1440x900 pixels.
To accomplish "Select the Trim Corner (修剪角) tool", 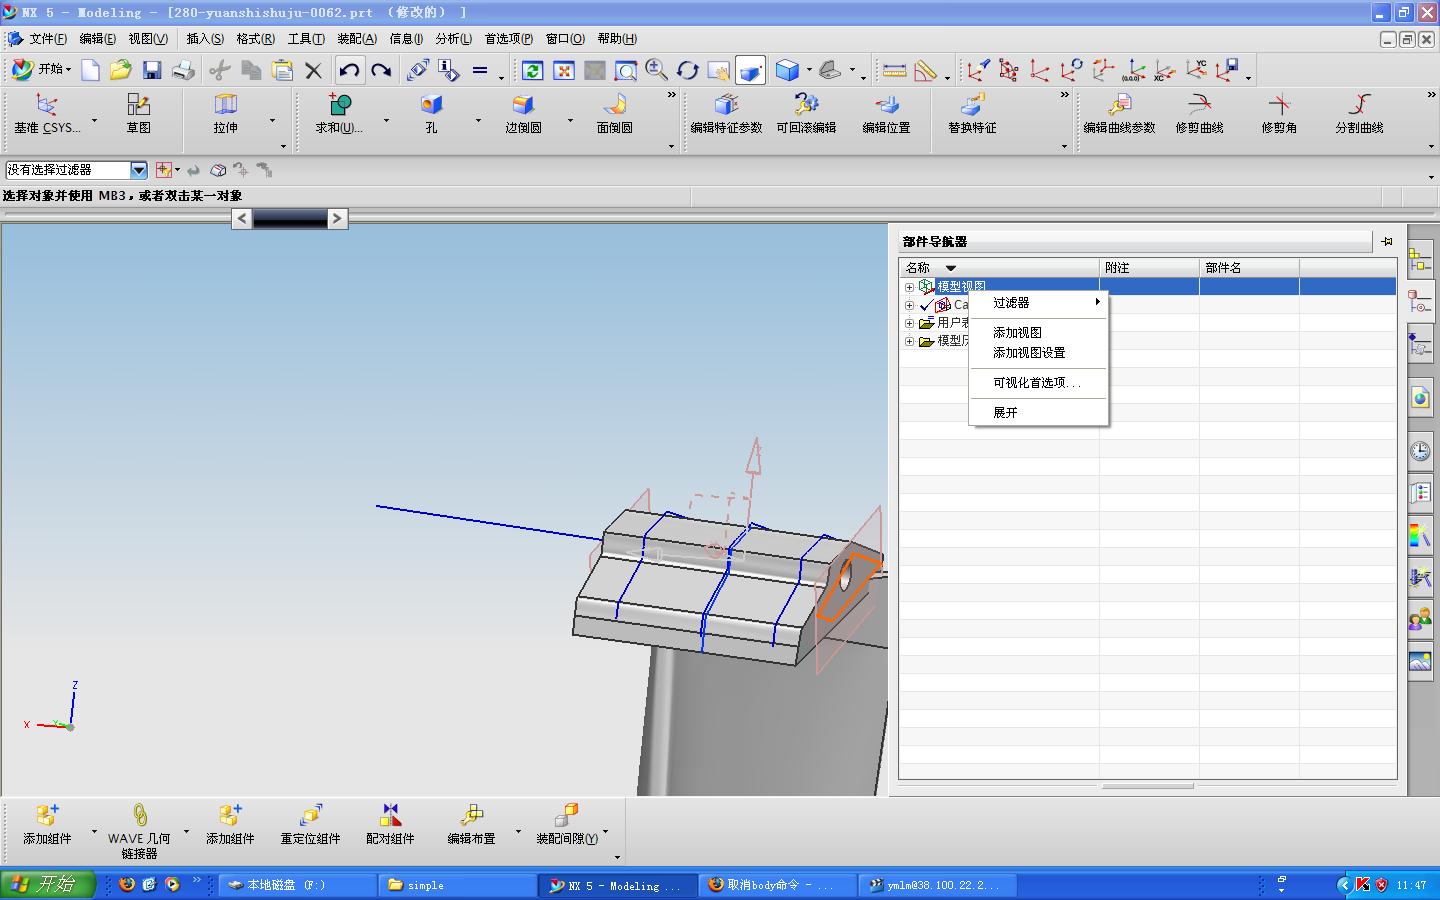I will 1279,114.
